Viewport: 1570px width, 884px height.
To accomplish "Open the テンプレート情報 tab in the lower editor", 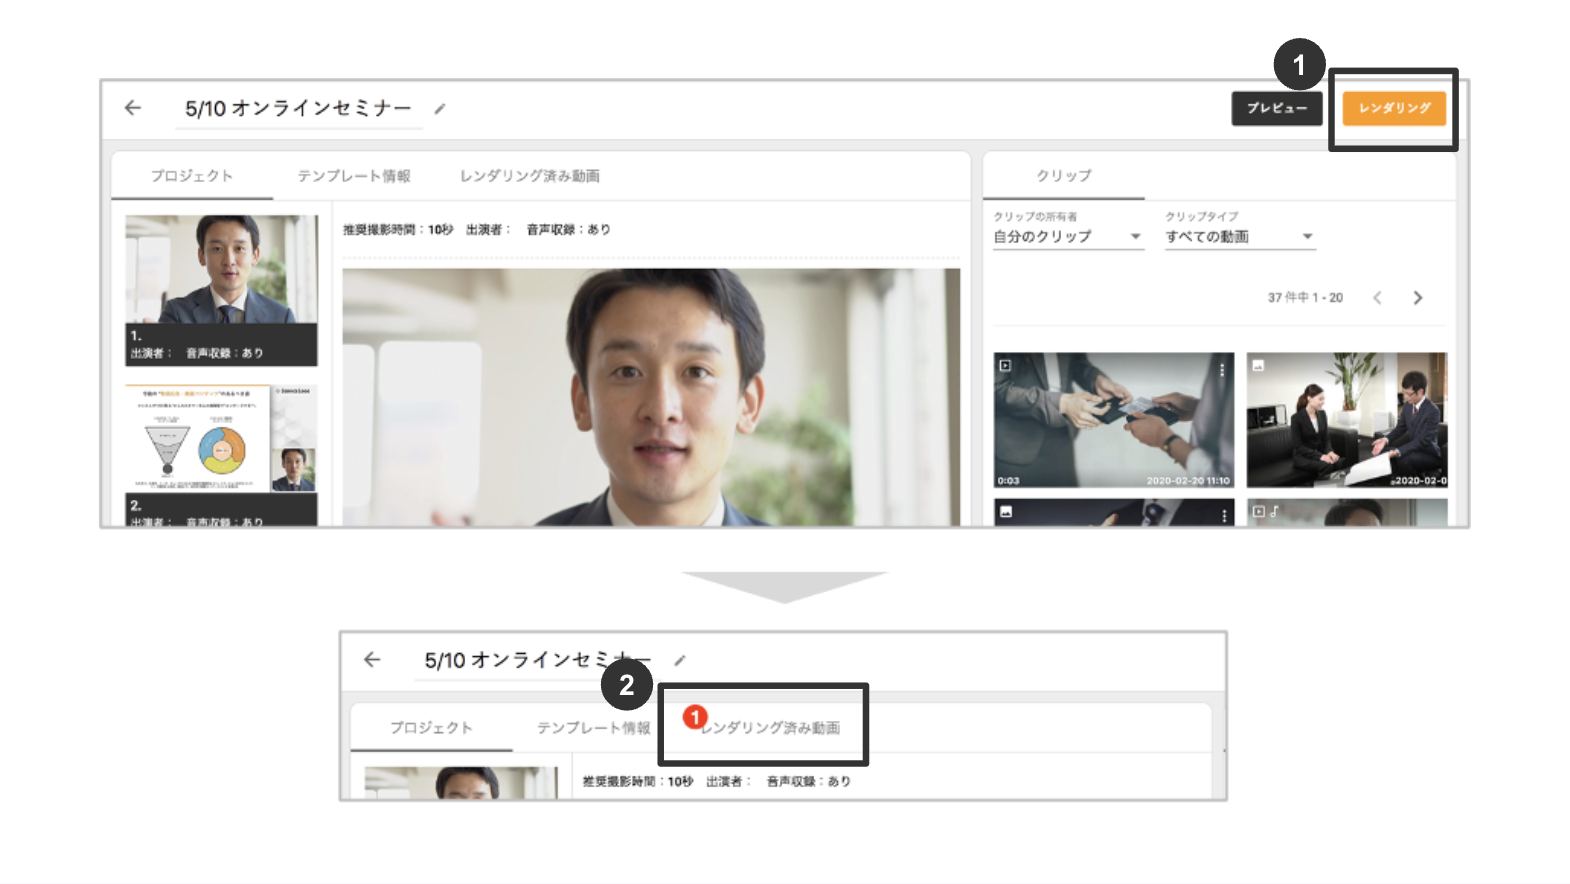I will click(593, 728).
